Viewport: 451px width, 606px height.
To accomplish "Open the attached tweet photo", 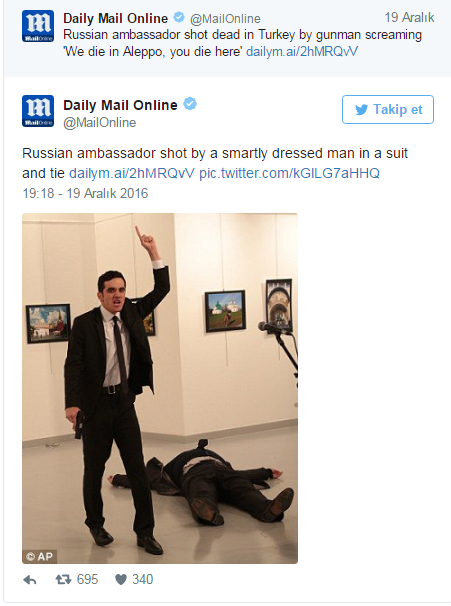I will 160,388.
